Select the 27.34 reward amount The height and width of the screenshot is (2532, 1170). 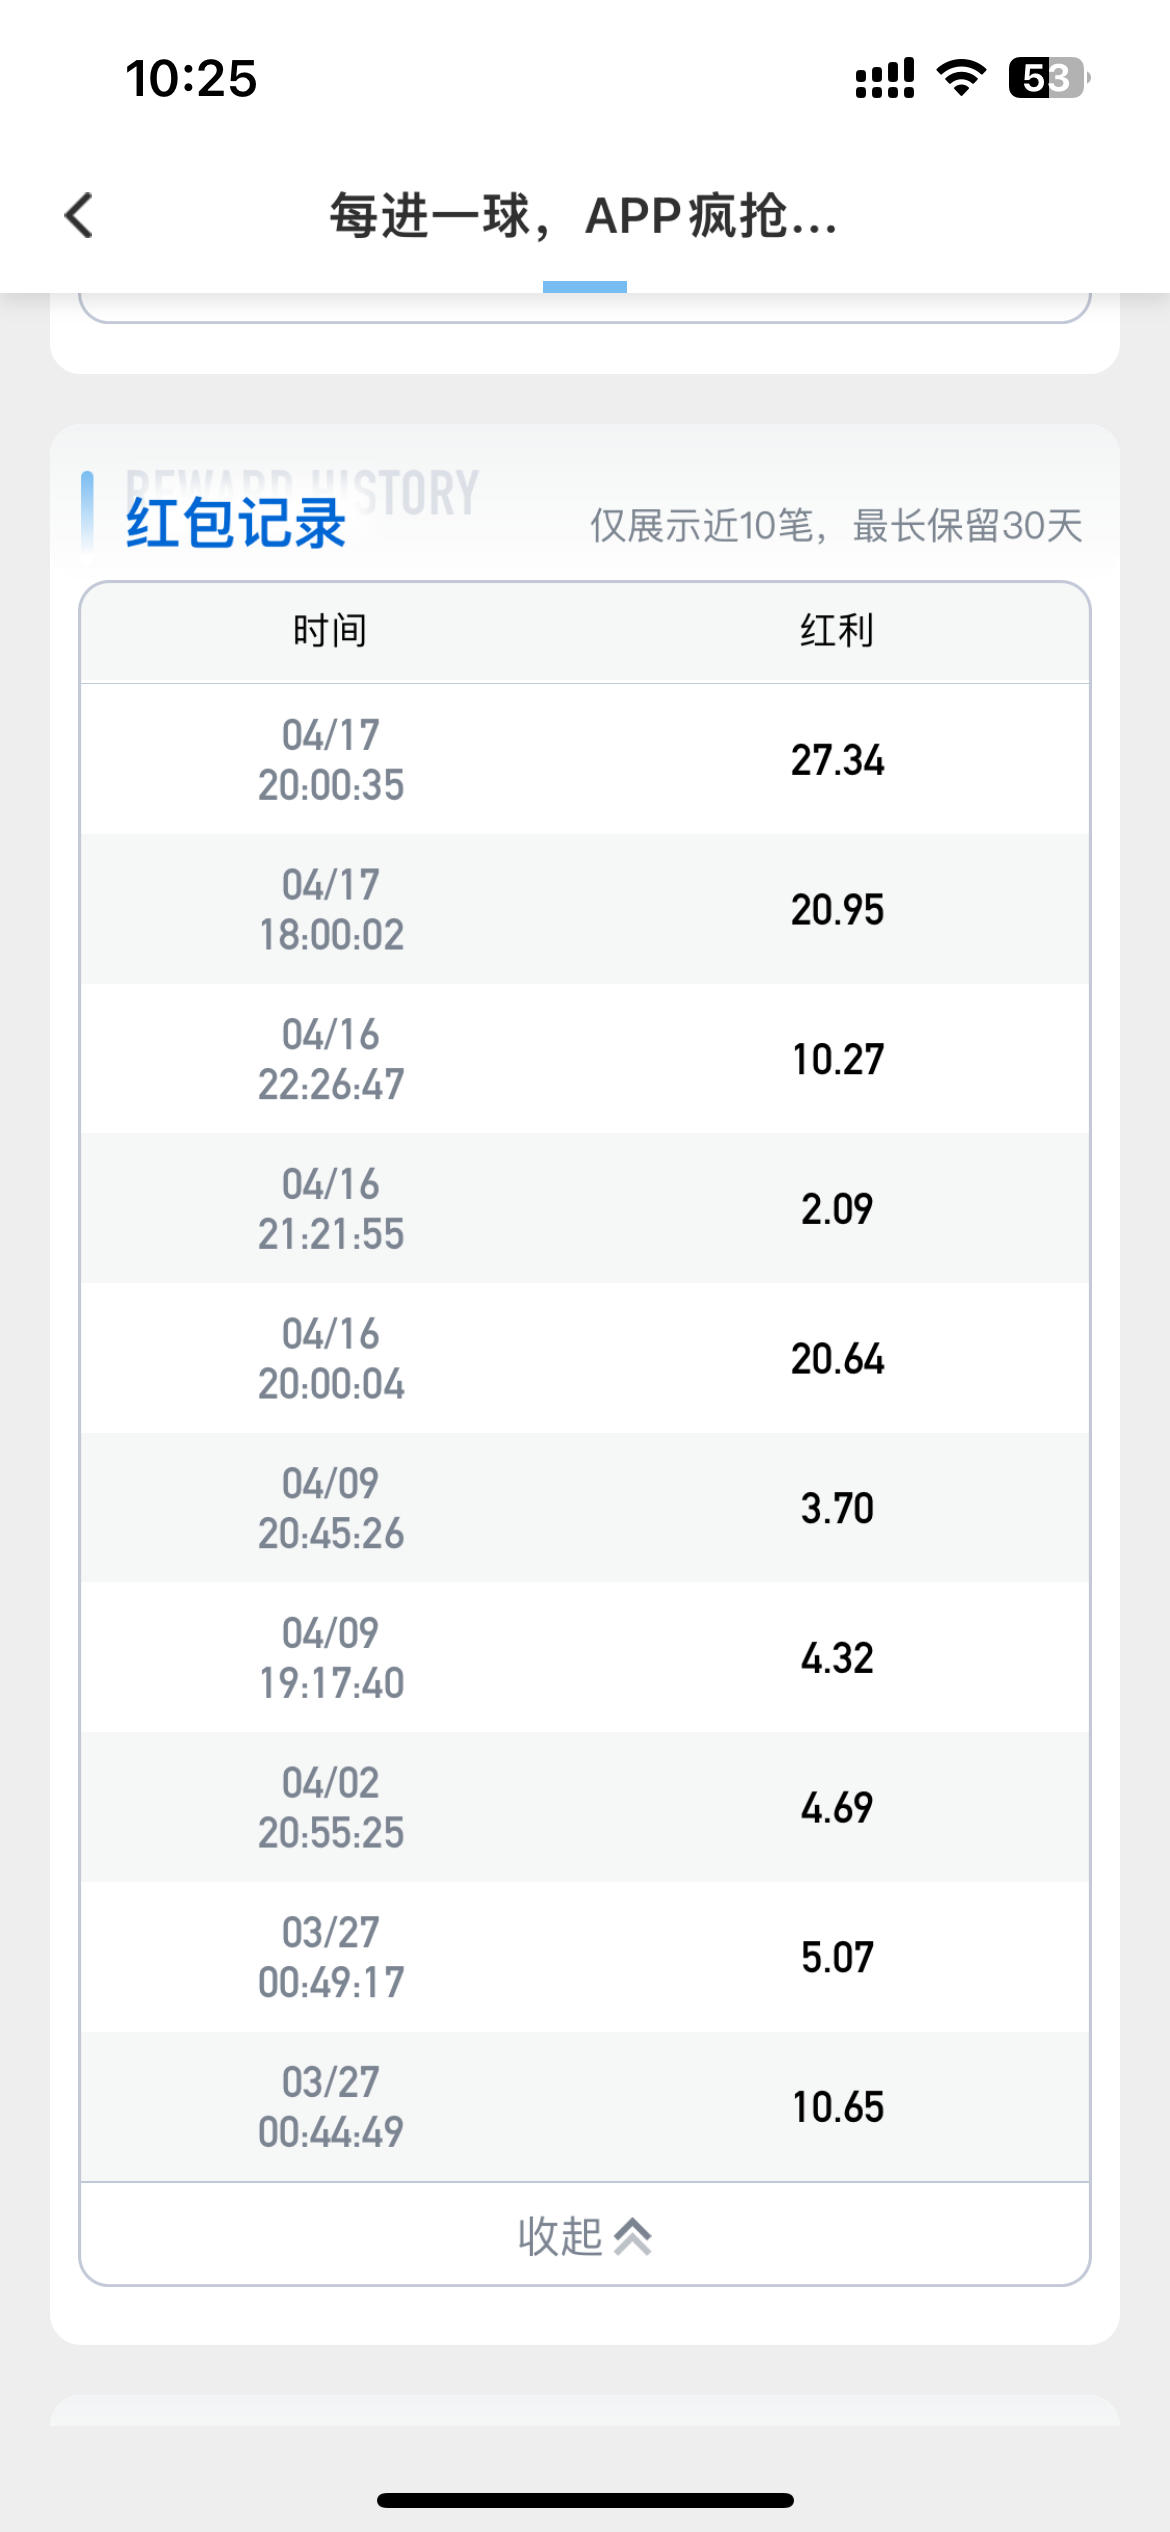[837, 760]
